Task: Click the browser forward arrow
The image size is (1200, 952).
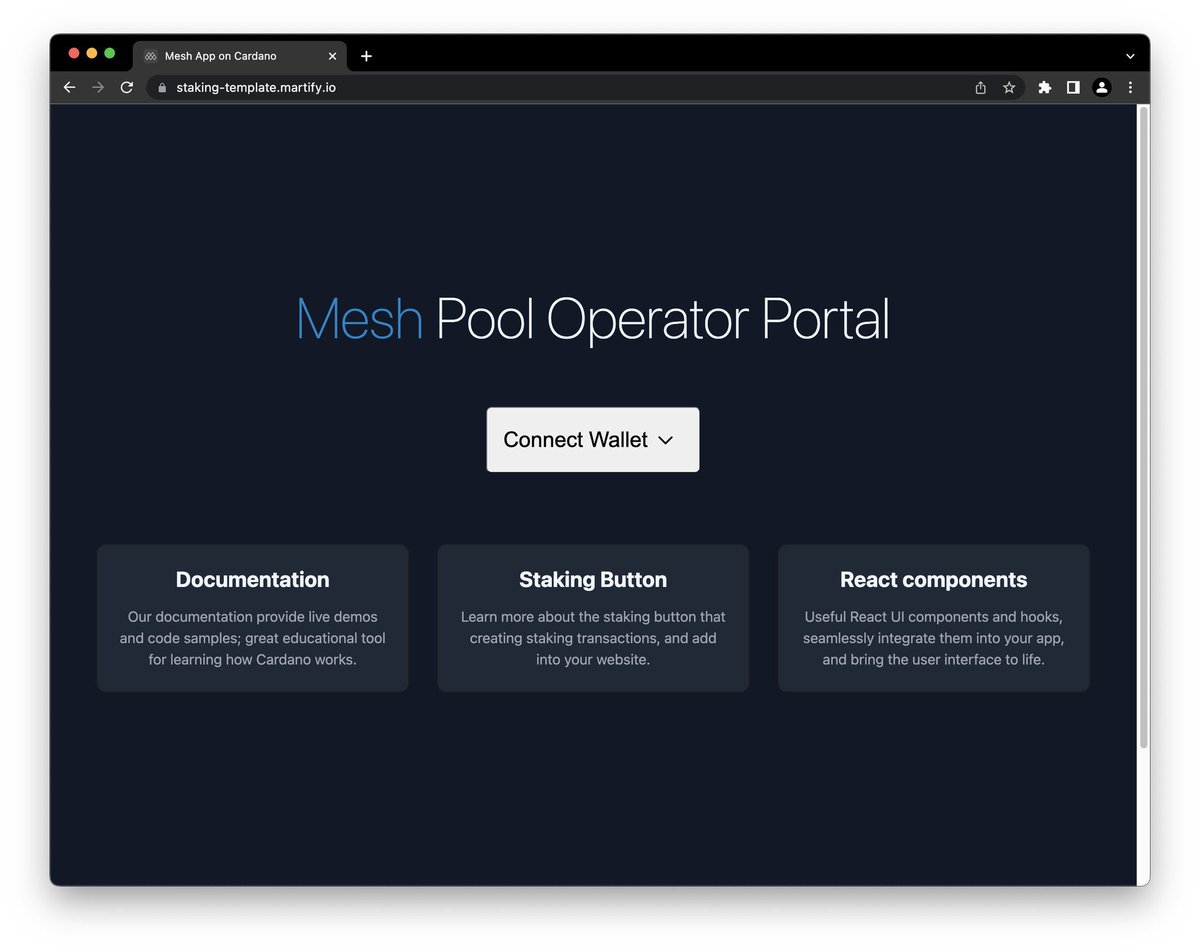Action: pyautogui.click(x=98, y=88)
